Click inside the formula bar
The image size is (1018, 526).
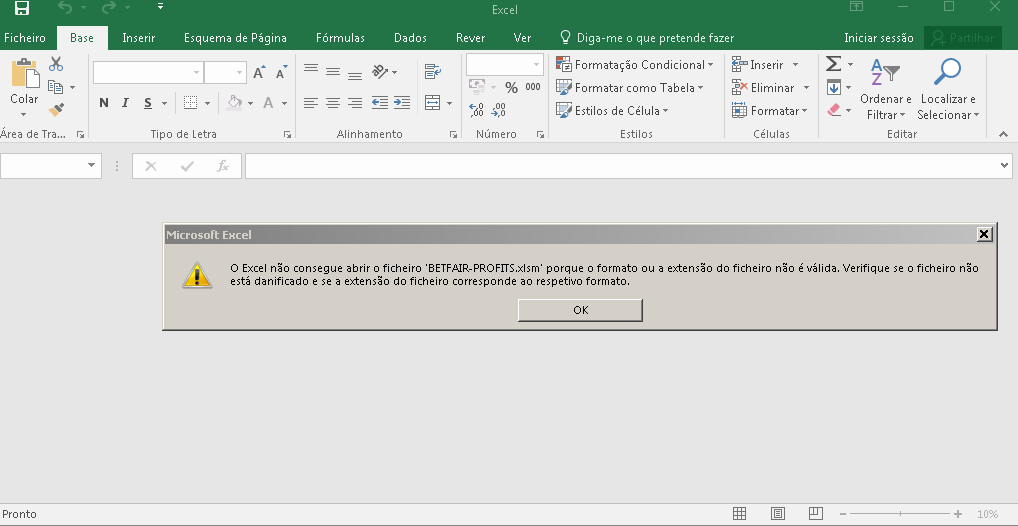[628, 166]
